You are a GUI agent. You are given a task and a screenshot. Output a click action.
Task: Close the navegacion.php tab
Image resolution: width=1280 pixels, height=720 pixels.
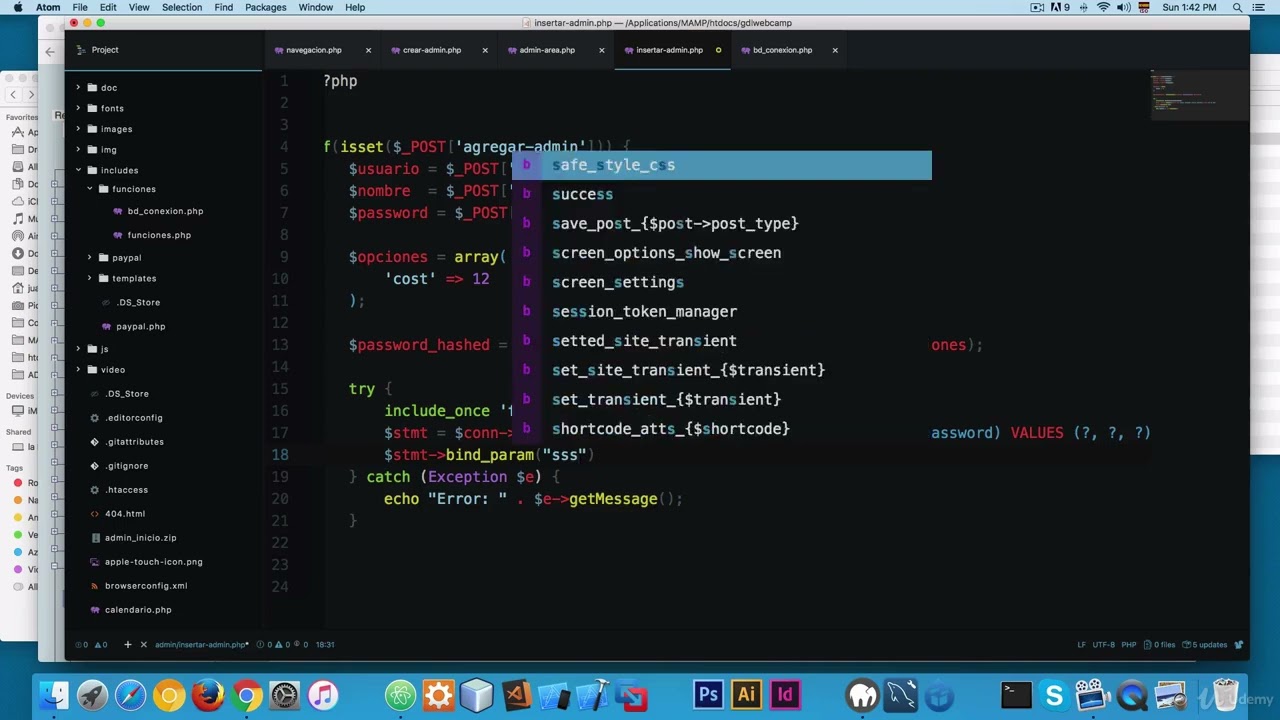(368, 50)
